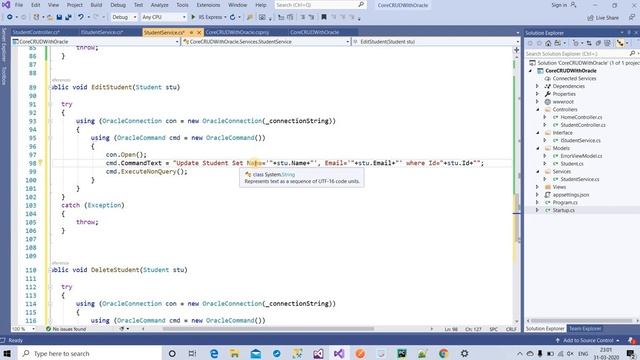Click the Live Share button

(x=603, y=18)
